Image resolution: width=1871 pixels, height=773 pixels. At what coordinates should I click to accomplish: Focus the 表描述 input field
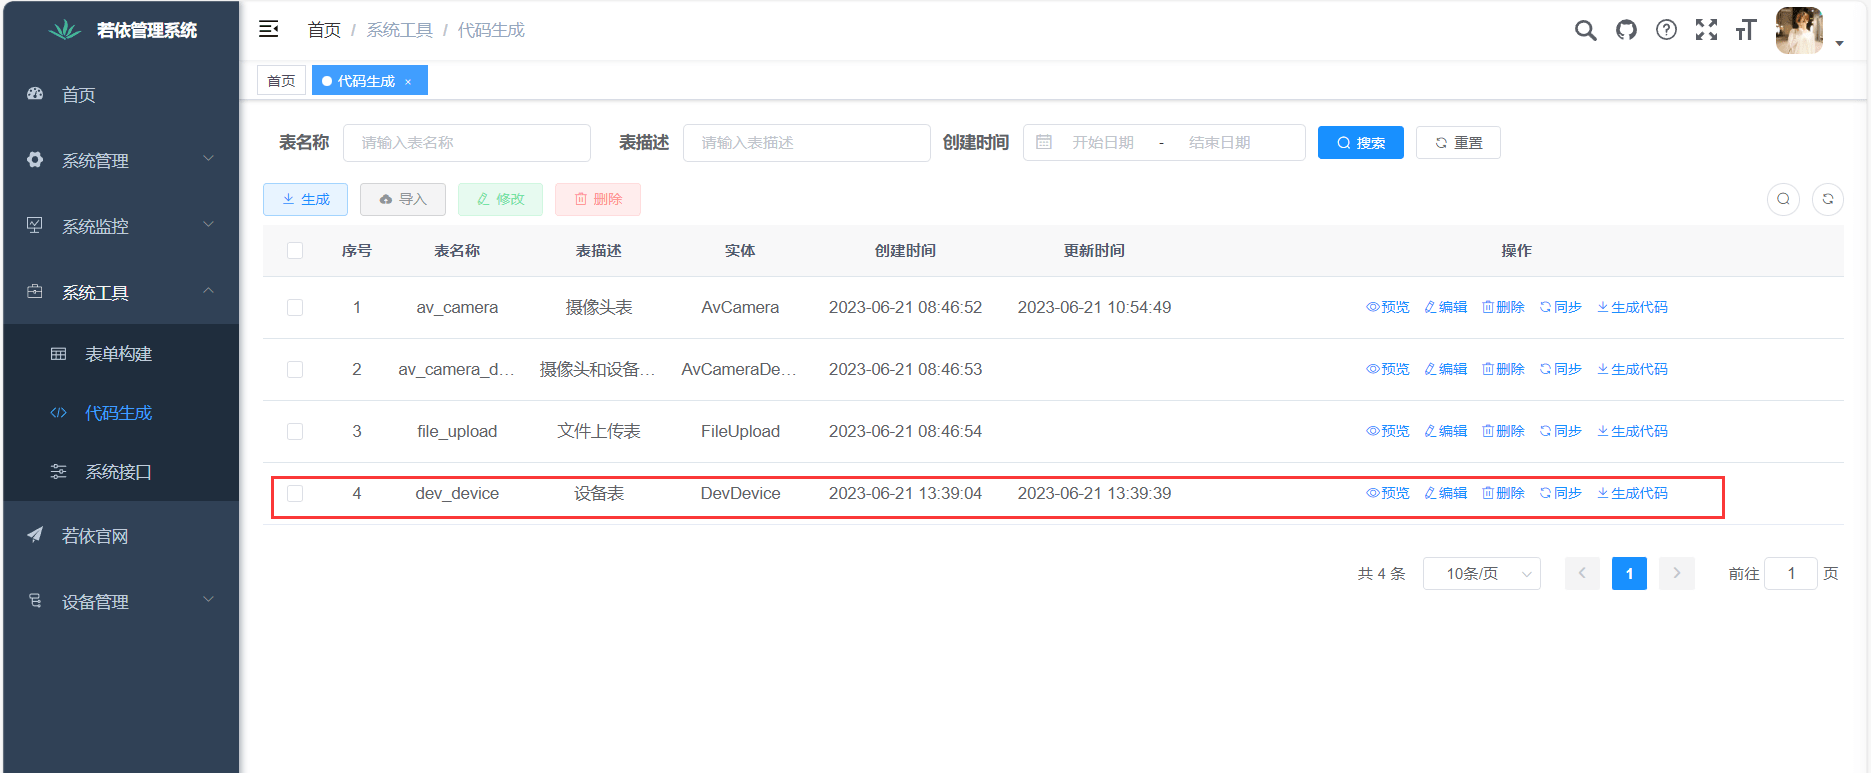[807, 142]
